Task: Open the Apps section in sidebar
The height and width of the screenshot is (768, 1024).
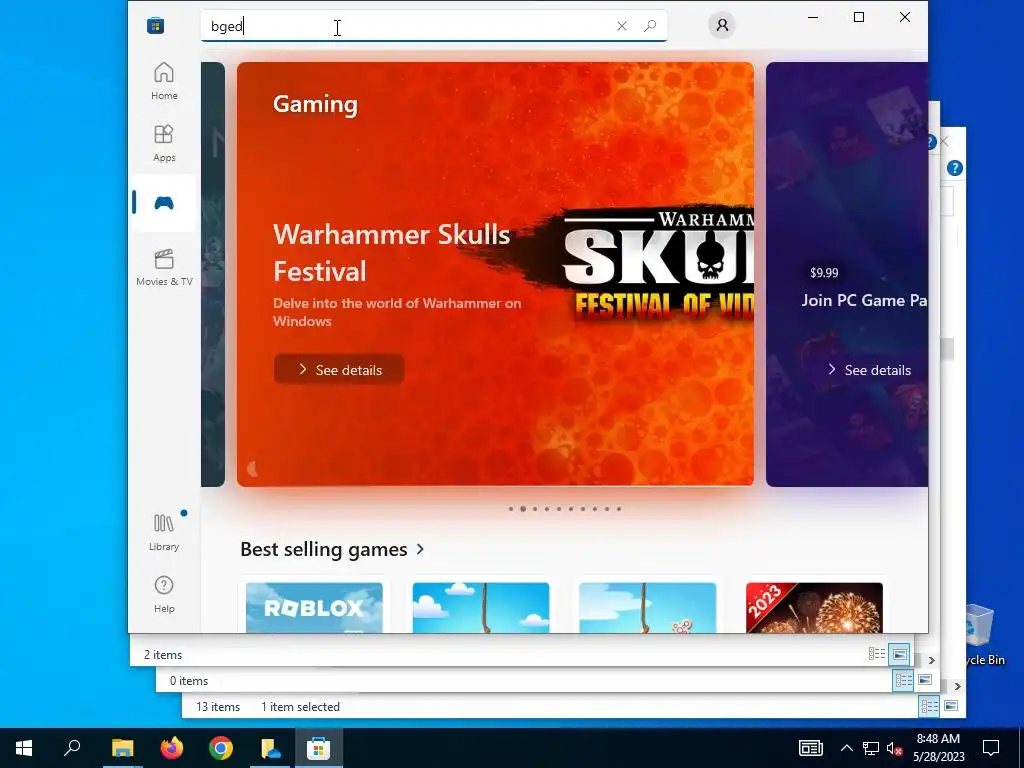Action: click(x=164, y=143)
